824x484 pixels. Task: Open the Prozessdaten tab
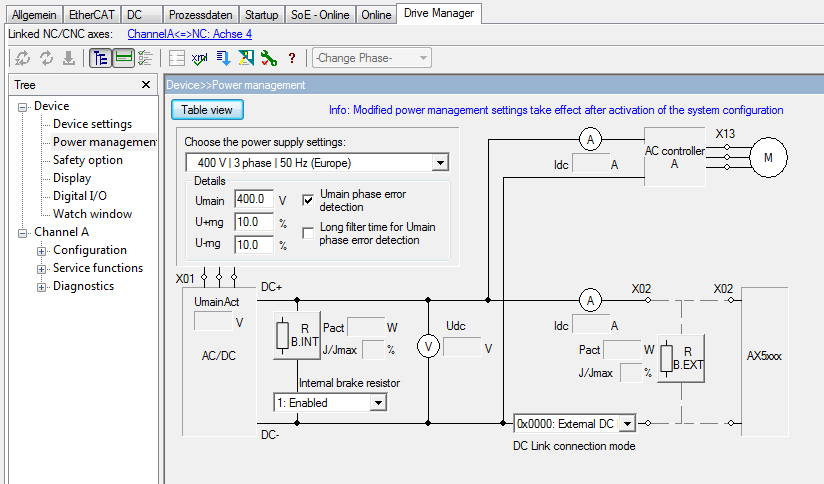coord(201,15)
